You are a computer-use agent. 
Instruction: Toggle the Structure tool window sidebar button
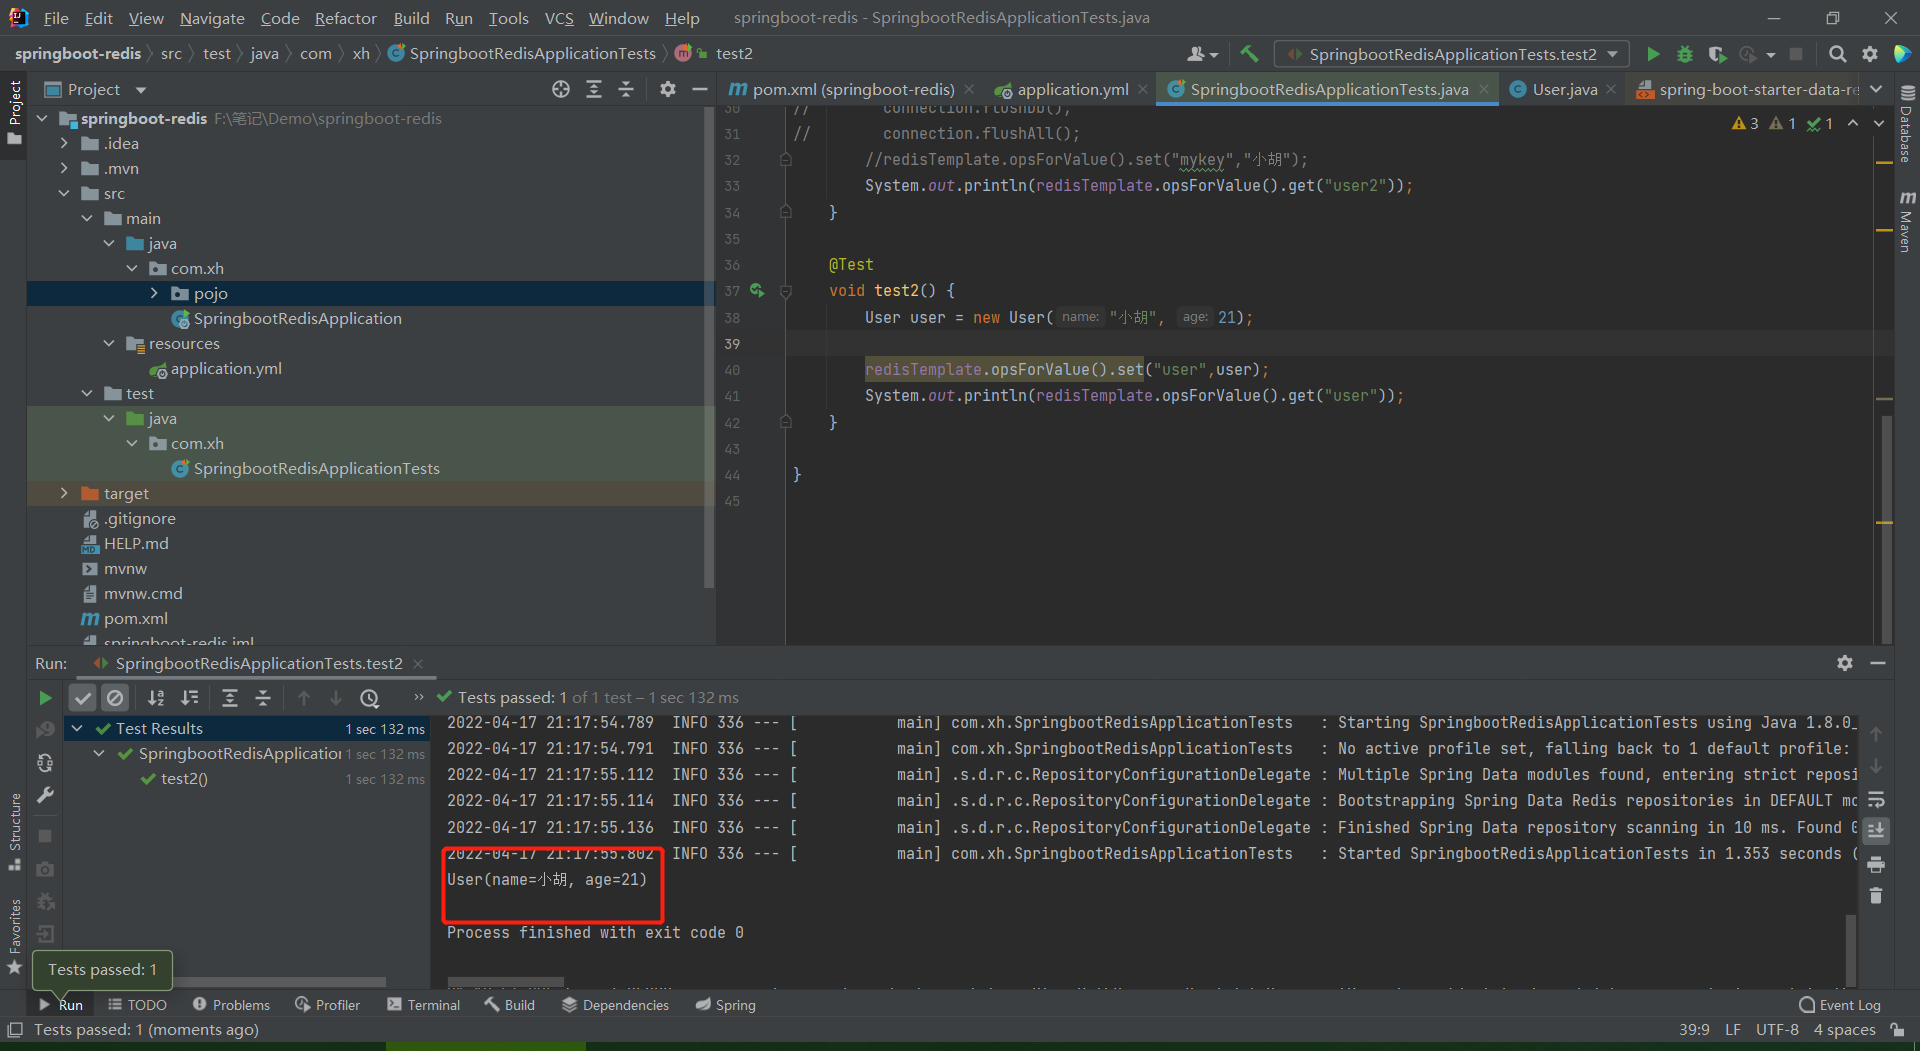click(x=14, y=832)
